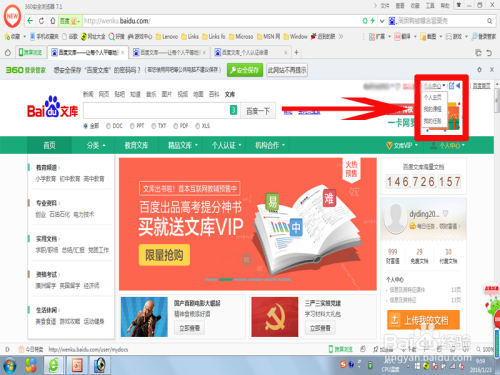Click the 上传我的文档 orange button
The width and height of the screenshot is (500, 375).
point(423,320)
